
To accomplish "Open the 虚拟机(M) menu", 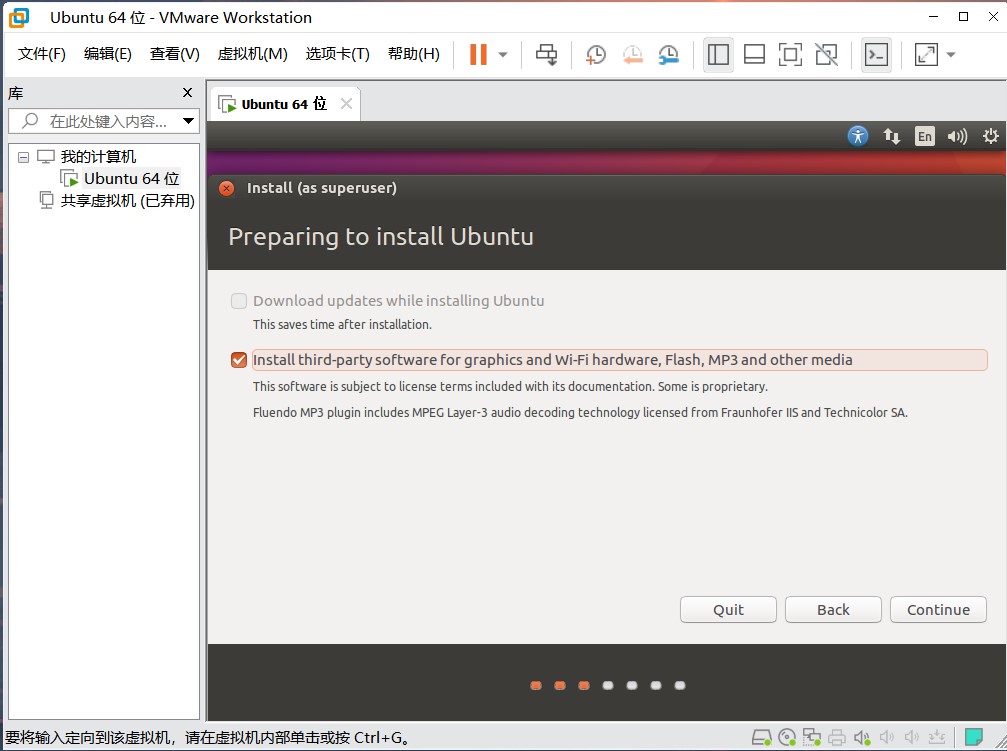I will 252,54.
